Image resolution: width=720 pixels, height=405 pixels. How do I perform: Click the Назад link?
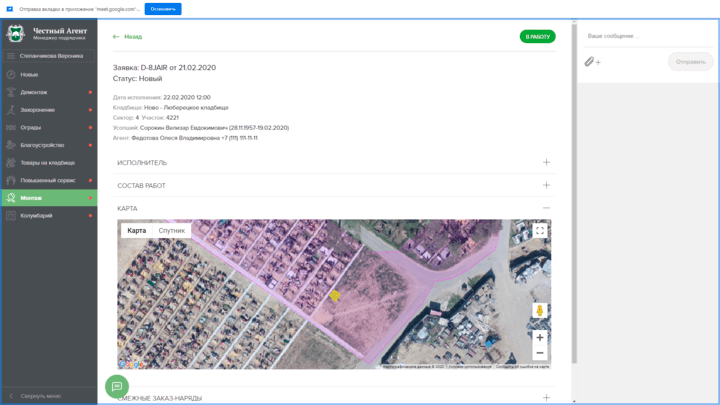tap(133, 37)
